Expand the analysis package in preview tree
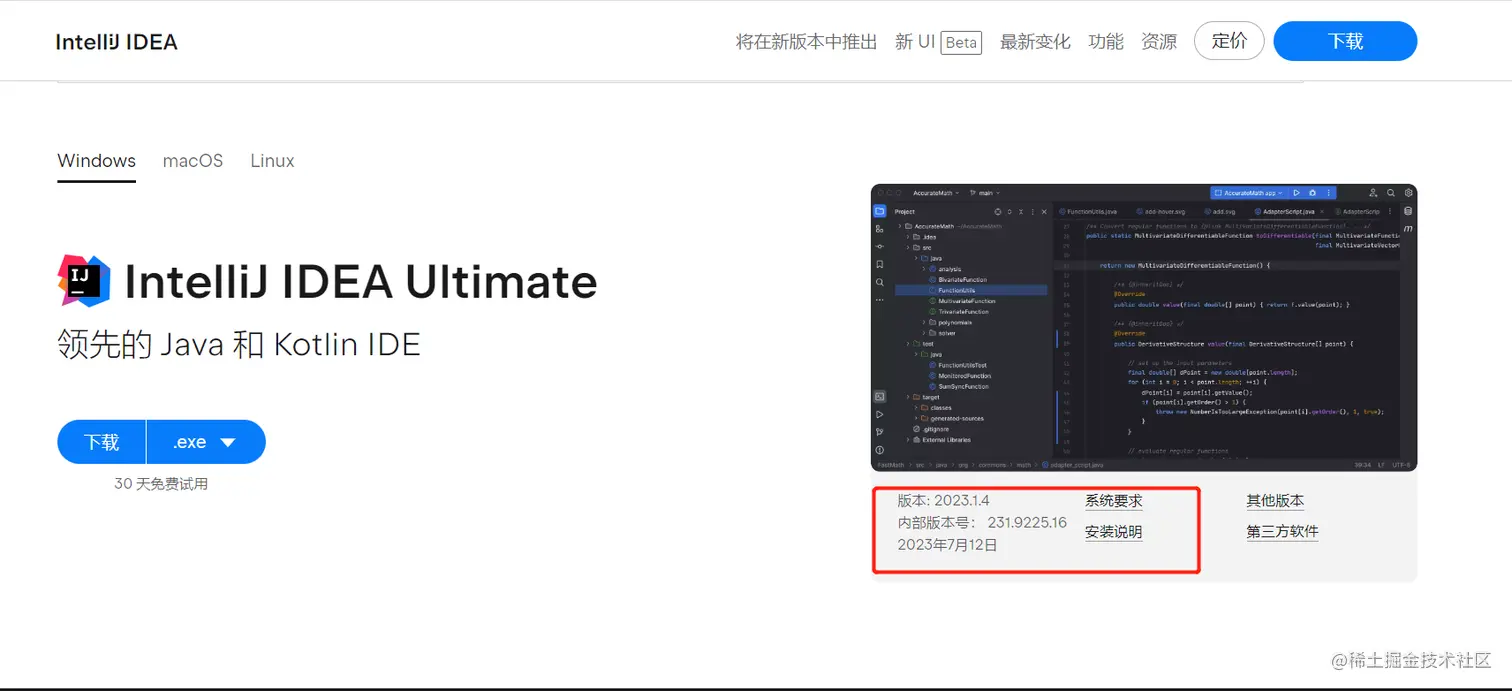 (x=924, y=269)
